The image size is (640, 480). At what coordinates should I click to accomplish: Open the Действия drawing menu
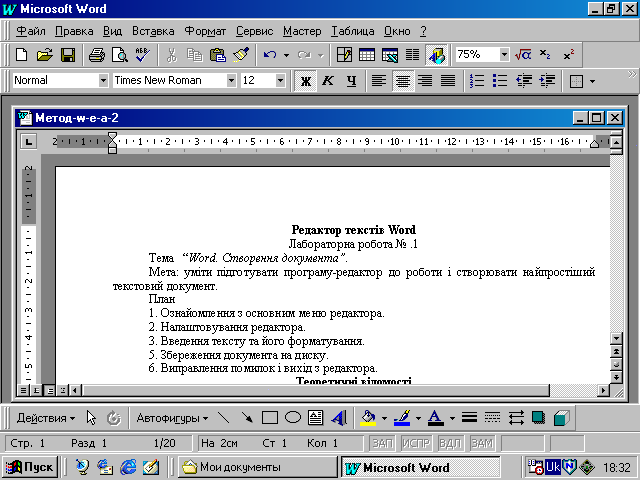pyautogui.click(x=46, y=418)
